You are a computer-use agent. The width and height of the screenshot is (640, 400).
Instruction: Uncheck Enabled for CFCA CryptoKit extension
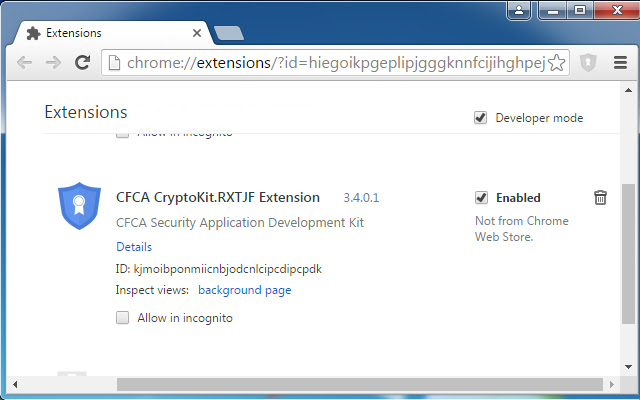pyautogui.click(x=481, y=198)
